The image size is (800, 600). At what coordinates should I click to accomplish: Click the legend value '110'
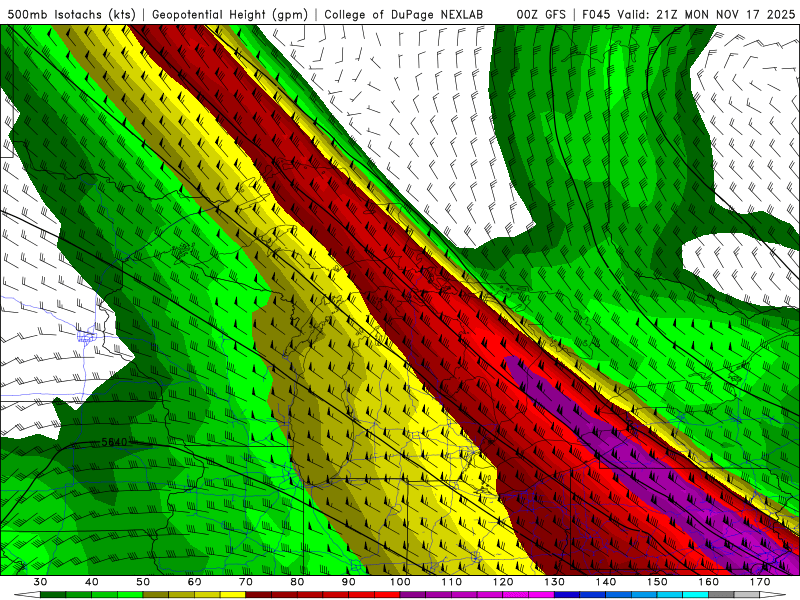(x=452, y=582)
